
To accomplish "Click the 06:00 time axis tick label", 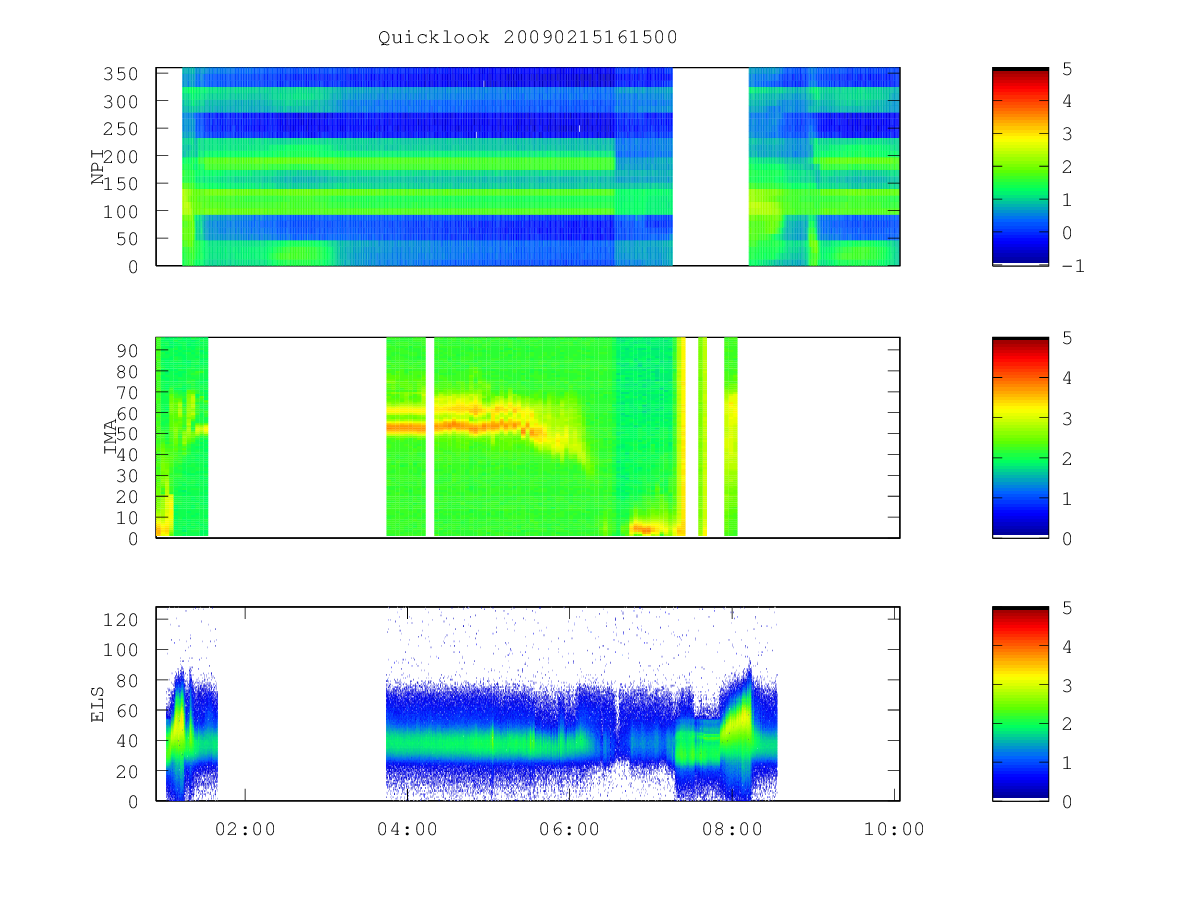I will [x=570, y=829].
